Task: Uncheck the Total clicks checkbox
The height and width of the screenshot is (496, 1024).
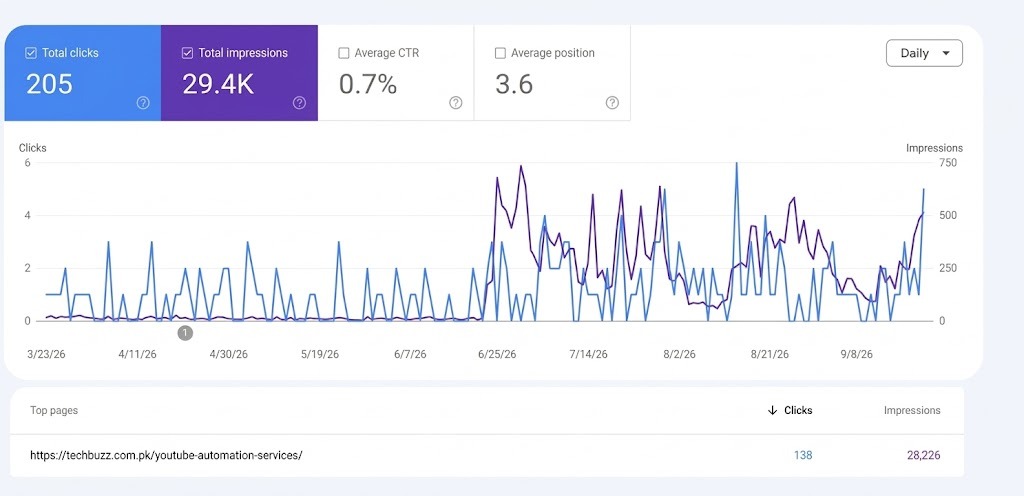Action: coord(31,53)
